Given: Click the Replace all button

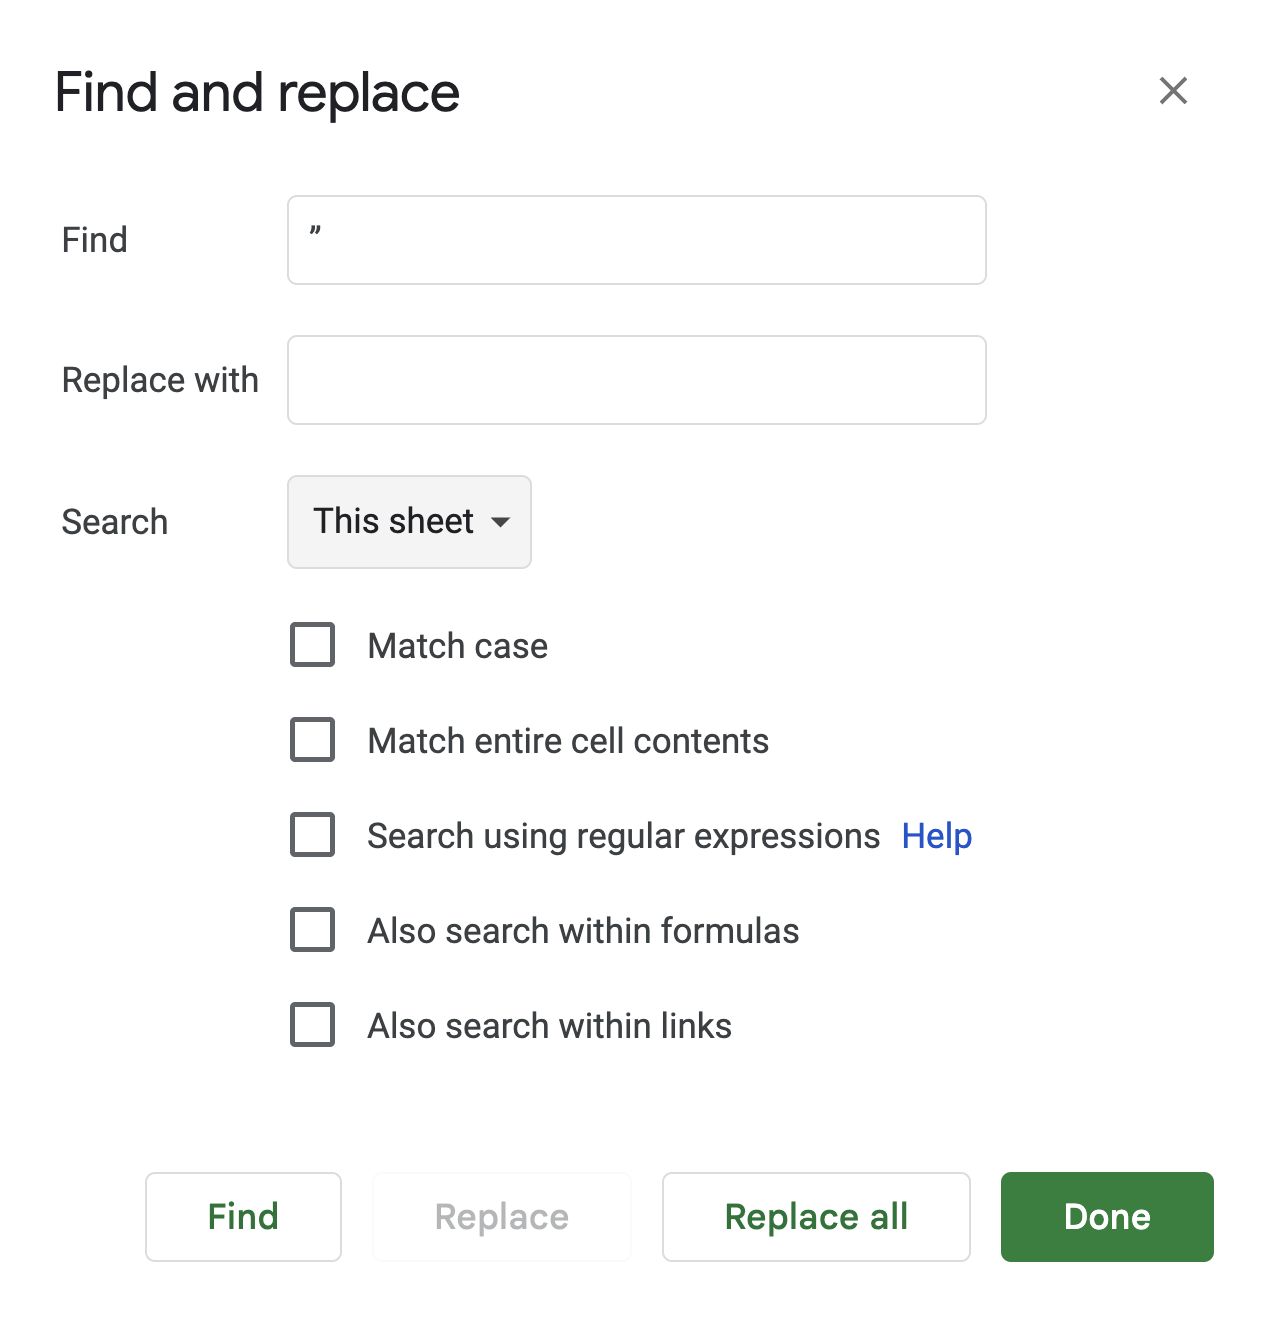Looking at the screenshot, I should (816, 1217).
